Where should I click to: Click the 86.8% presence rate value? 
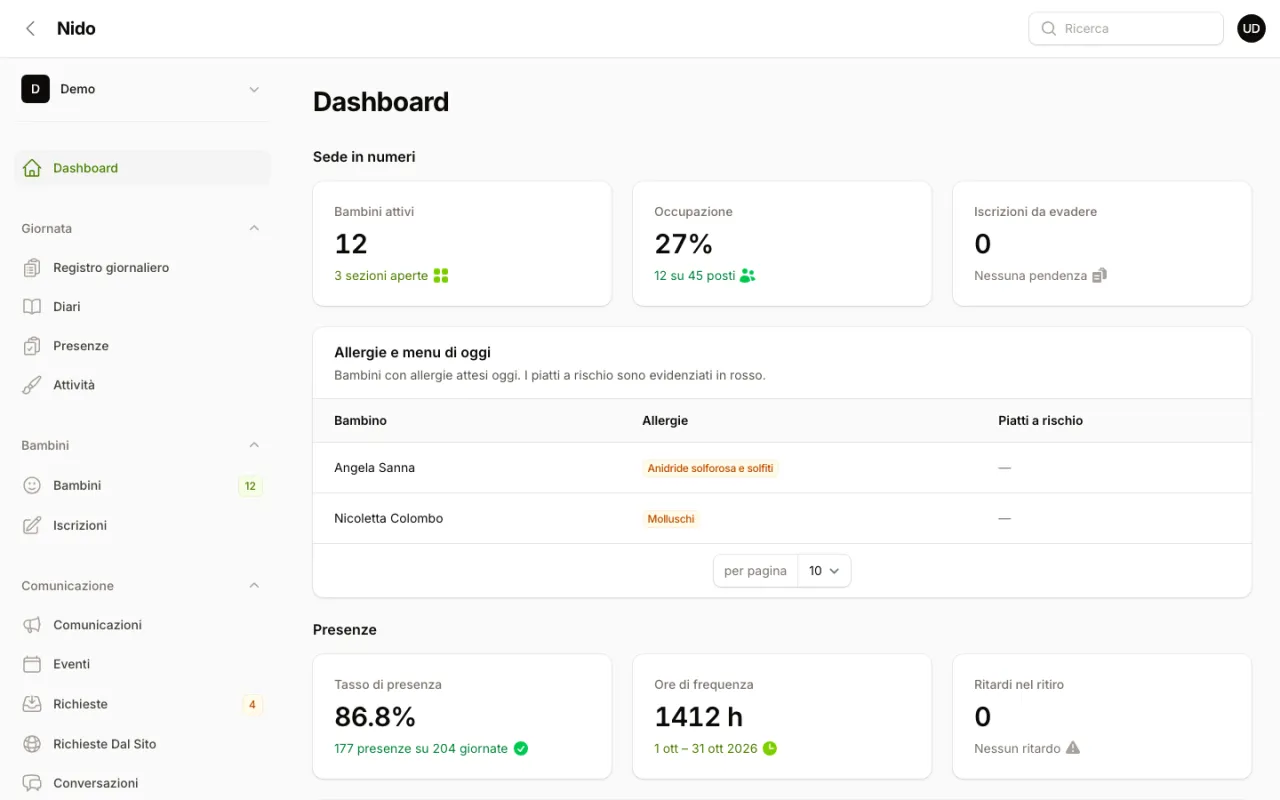tap(375, 717)
